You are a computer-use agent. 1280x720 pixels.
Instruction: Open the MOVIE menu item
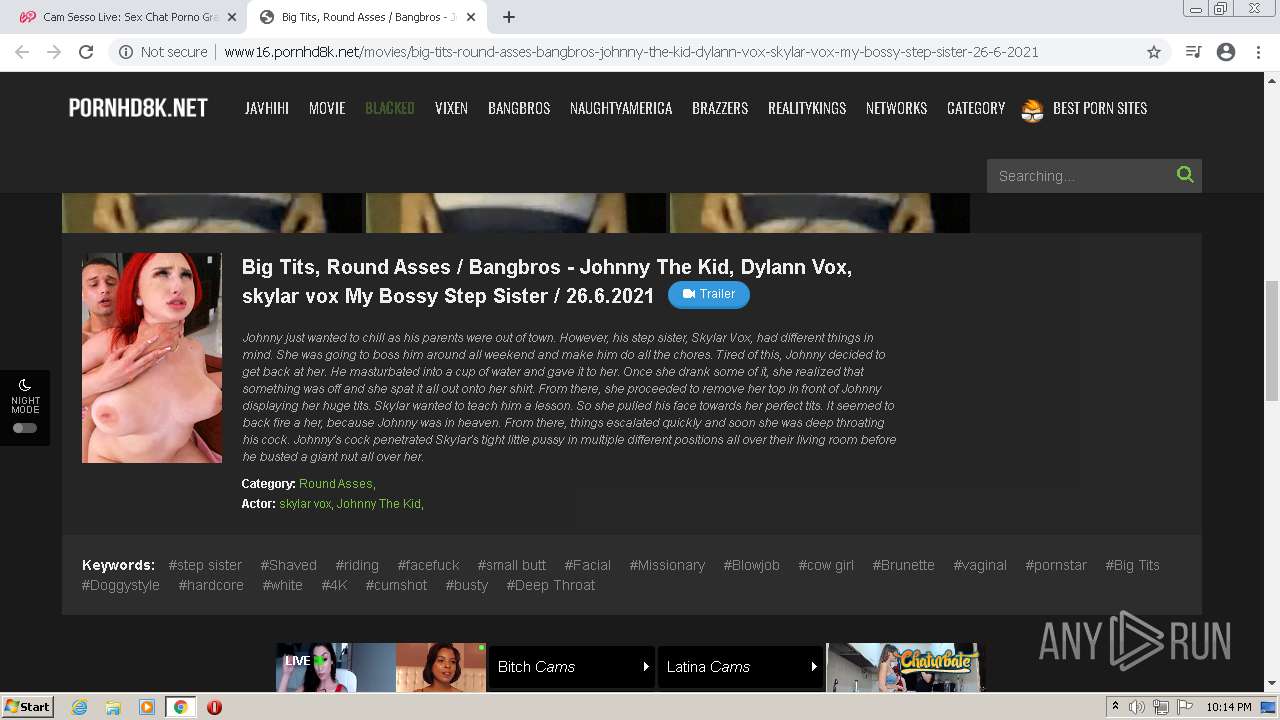327,108
